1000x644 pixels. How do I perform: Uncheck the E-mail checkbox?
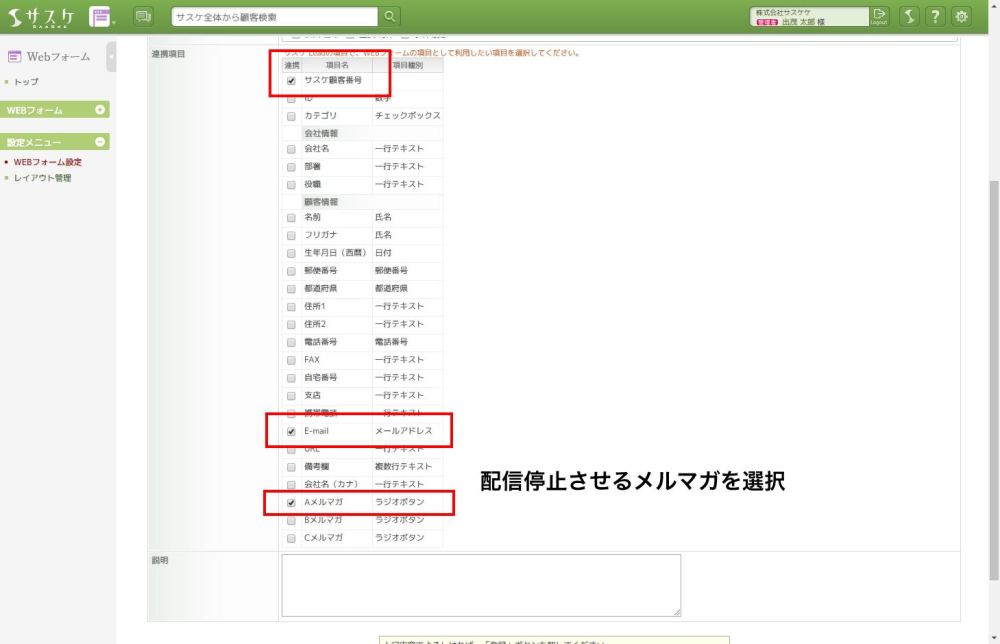point(291,432)
